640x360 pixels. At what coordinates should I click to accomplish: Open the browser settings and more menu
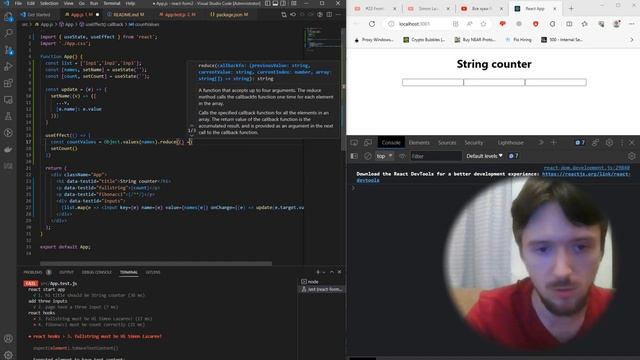631,24
